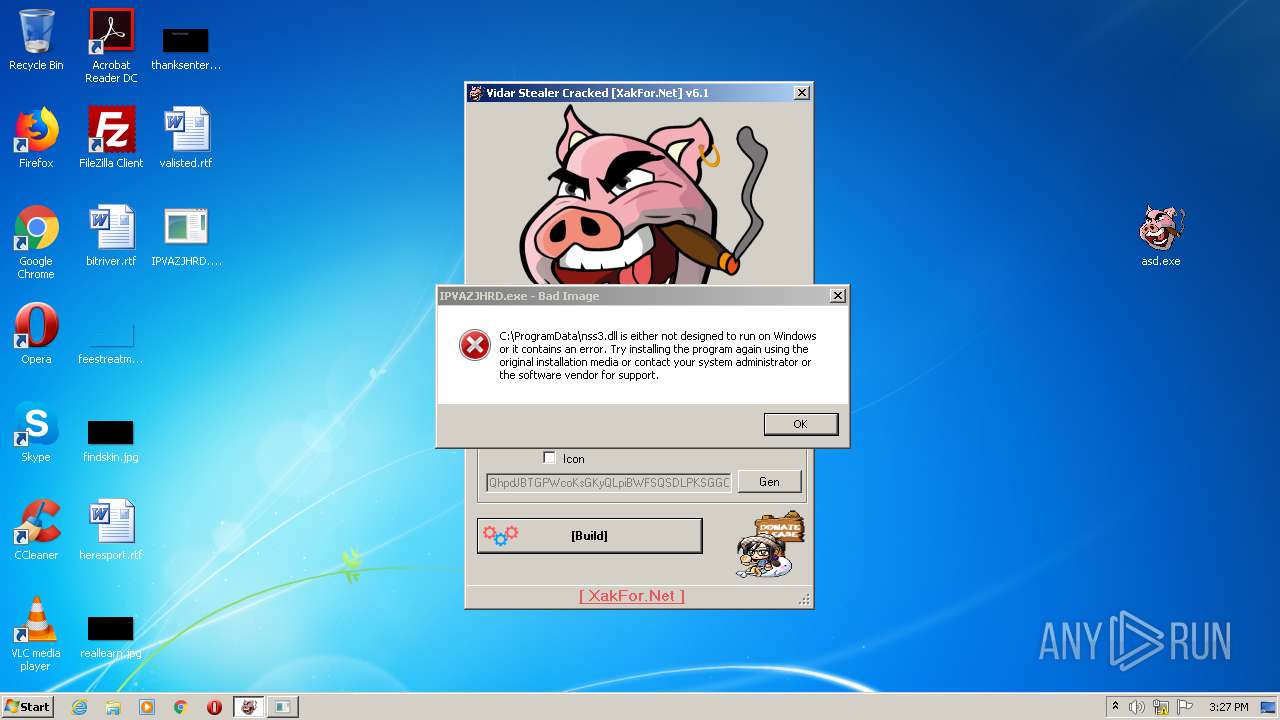Open the Start menu
This screenshot has height=720, width=1280.
pyautogui.click(x=27, y=707)
